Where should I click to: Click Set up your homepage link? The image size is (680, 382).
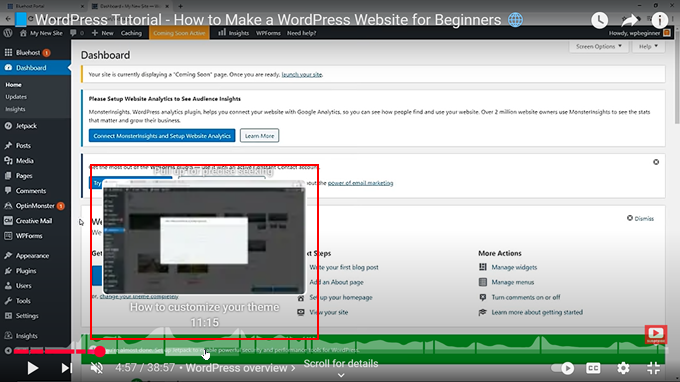click(x=341, y=297)
